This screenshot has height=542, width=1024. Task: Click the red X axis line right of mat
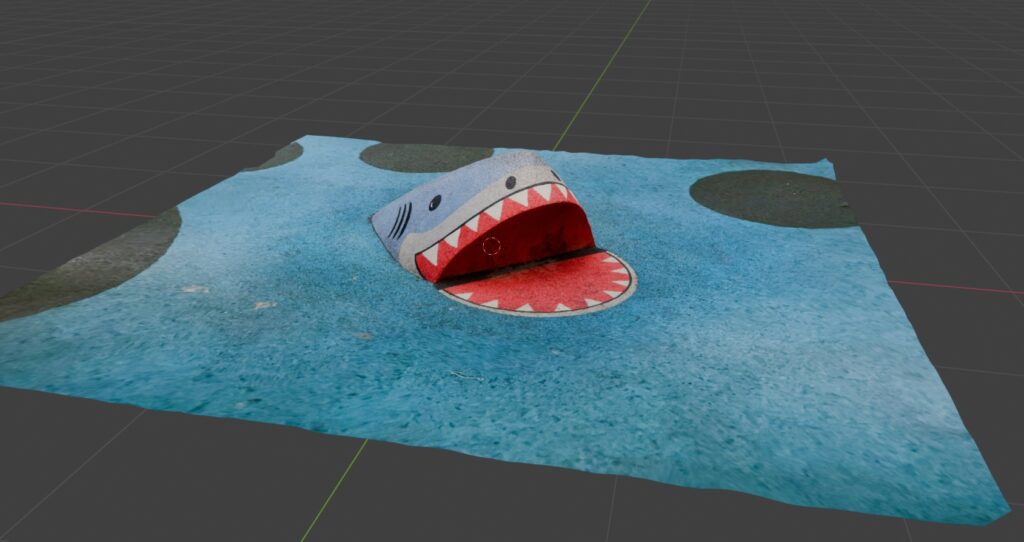point(955,287)
